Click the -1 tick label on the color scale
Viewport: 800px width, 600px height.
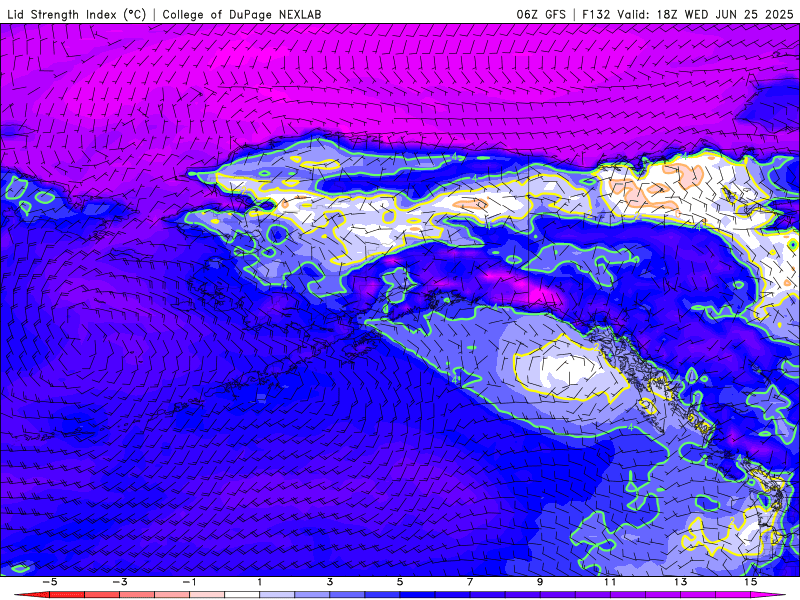[x=189, y=582]
